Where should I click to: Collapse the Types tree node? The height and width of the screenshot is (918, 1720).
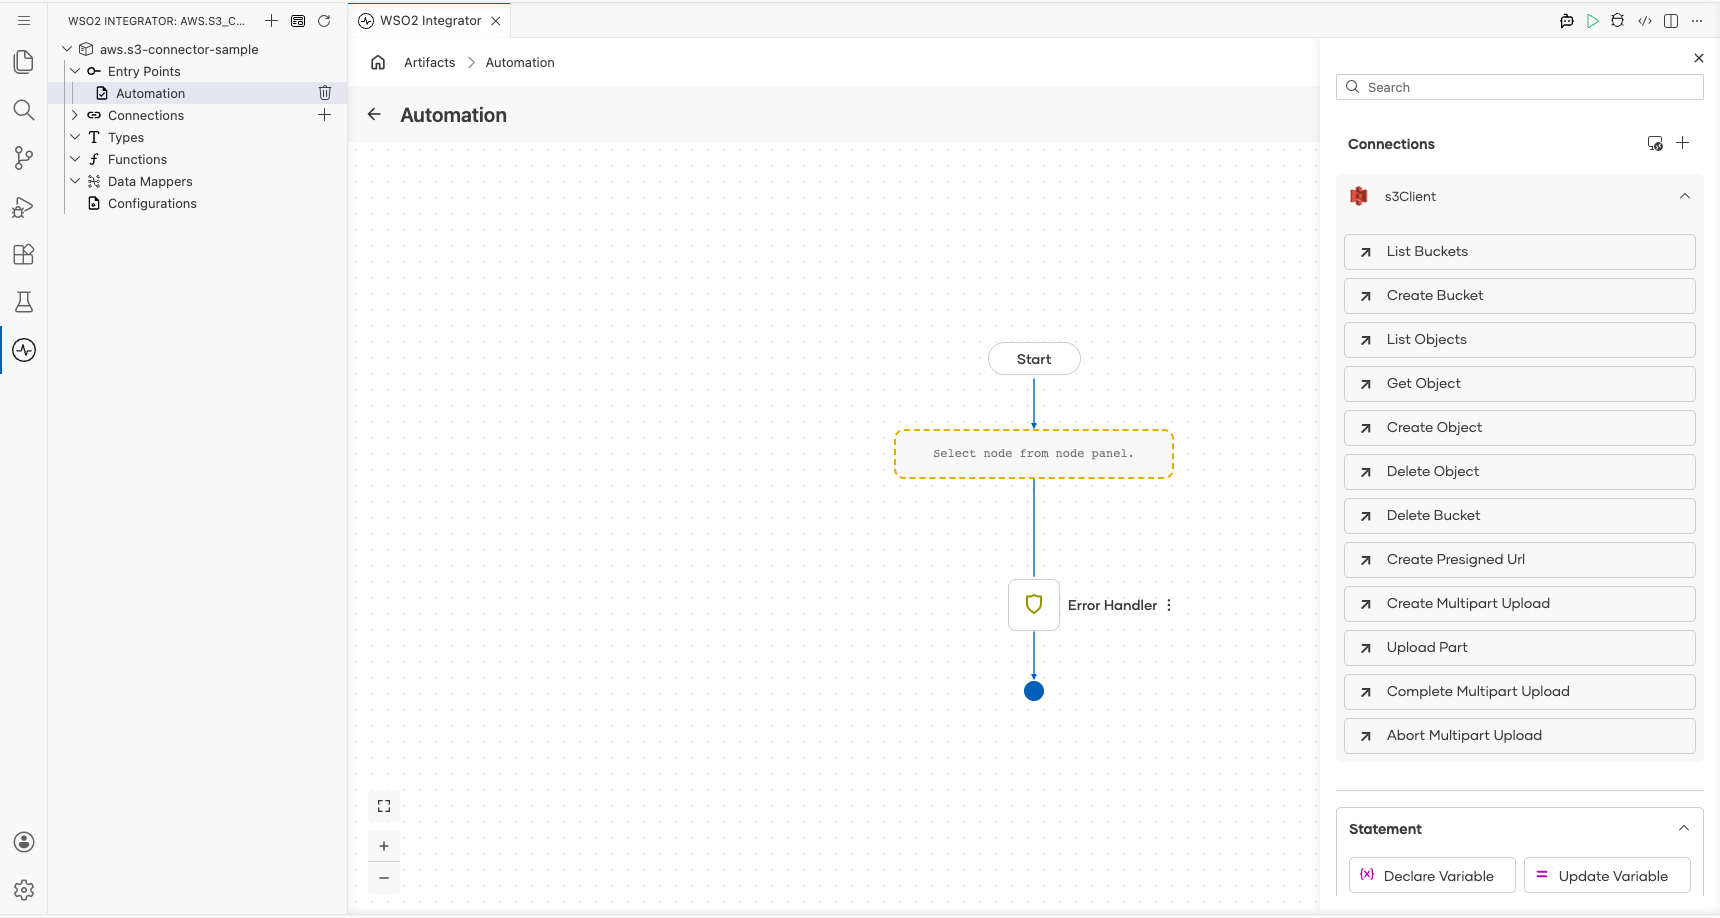(75, 137)
